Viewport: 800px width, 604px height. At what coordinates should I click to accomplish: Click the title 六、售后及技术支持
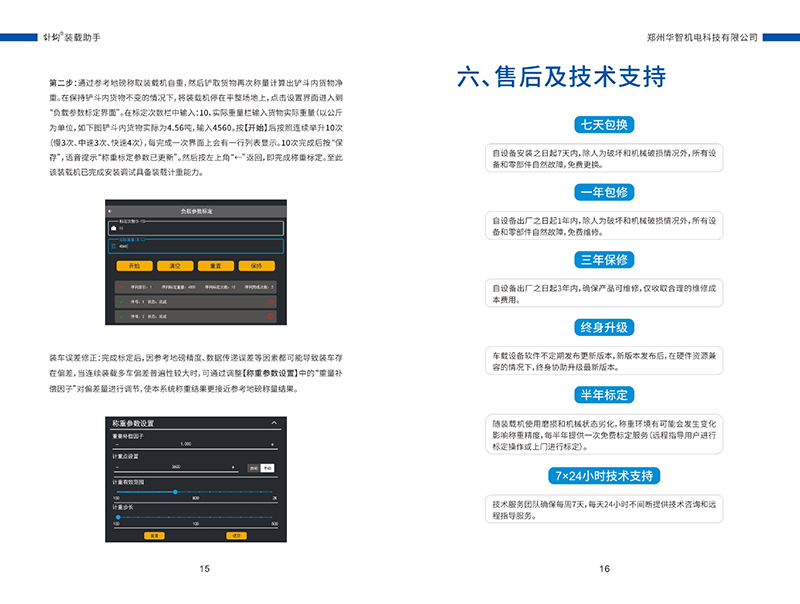[561, 77]
